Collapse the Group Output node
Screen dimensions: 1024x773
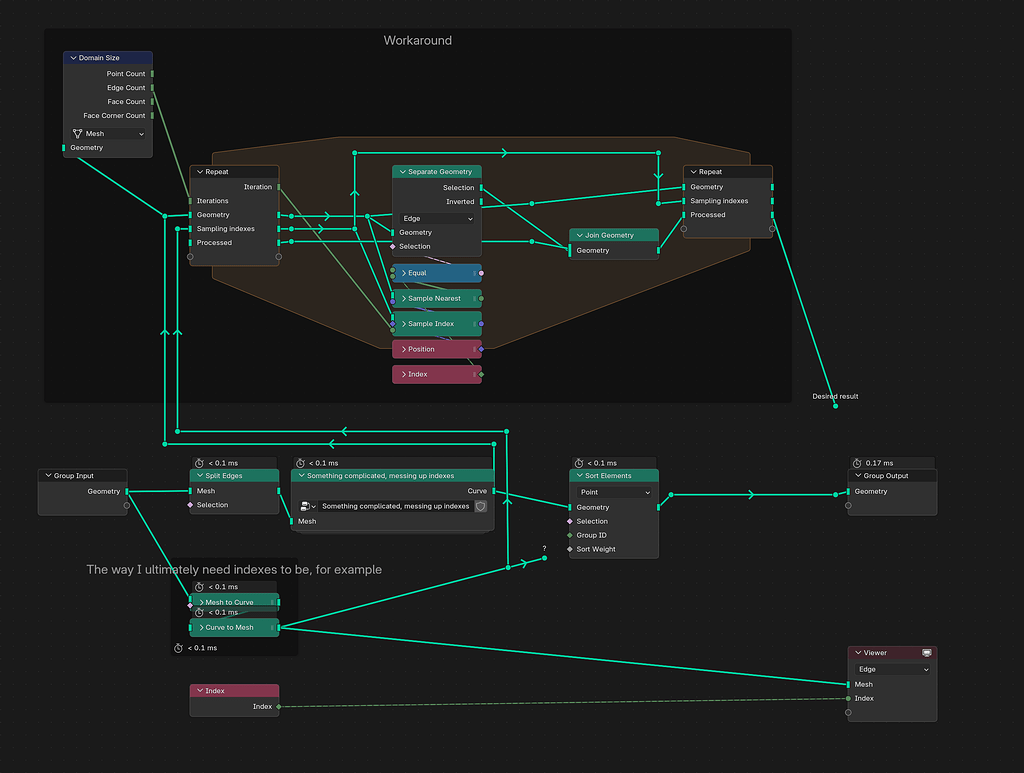(x=858, y=475)
